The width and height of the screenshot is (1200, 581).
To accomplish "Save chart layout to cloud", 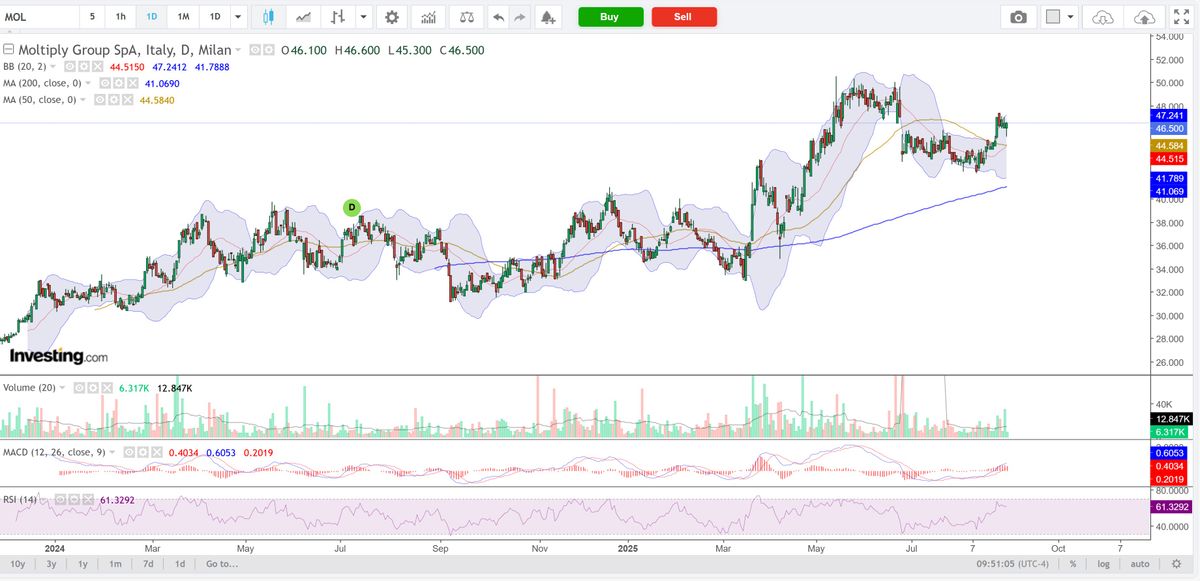I will pos(1144,17).
